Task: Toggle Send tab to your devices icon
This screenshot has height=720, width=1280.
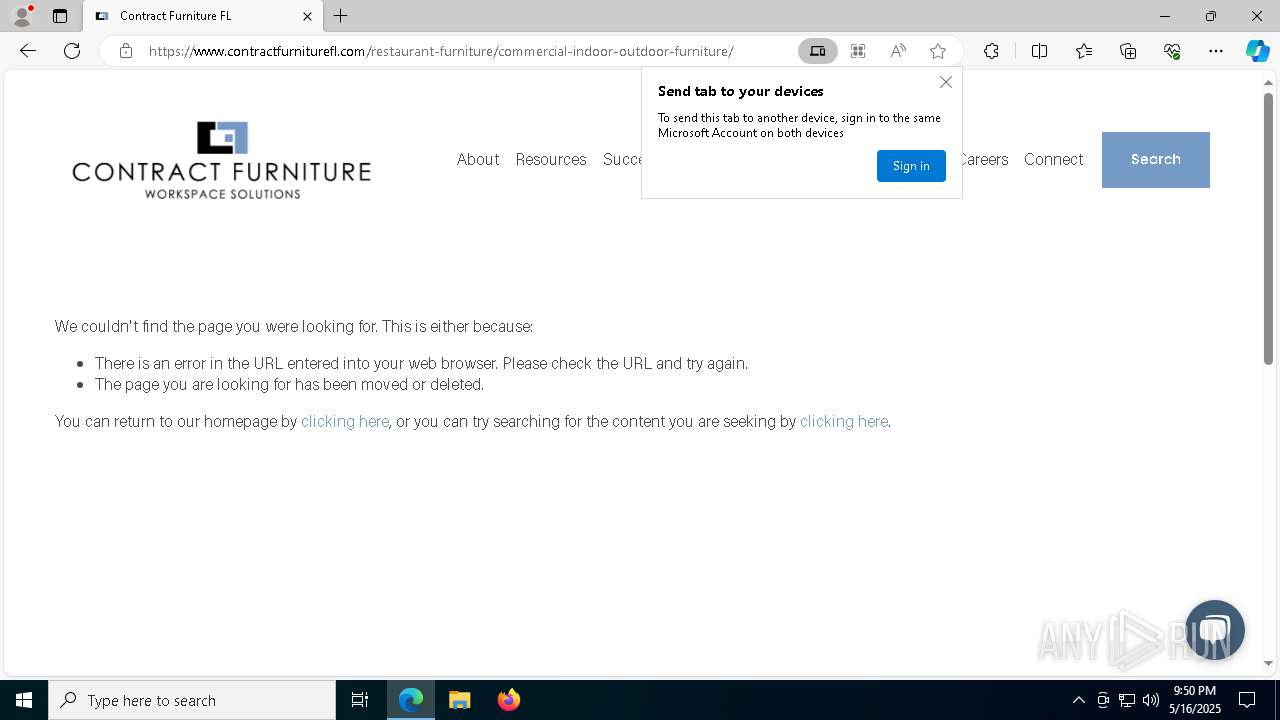Action: (x=818, y=51)
